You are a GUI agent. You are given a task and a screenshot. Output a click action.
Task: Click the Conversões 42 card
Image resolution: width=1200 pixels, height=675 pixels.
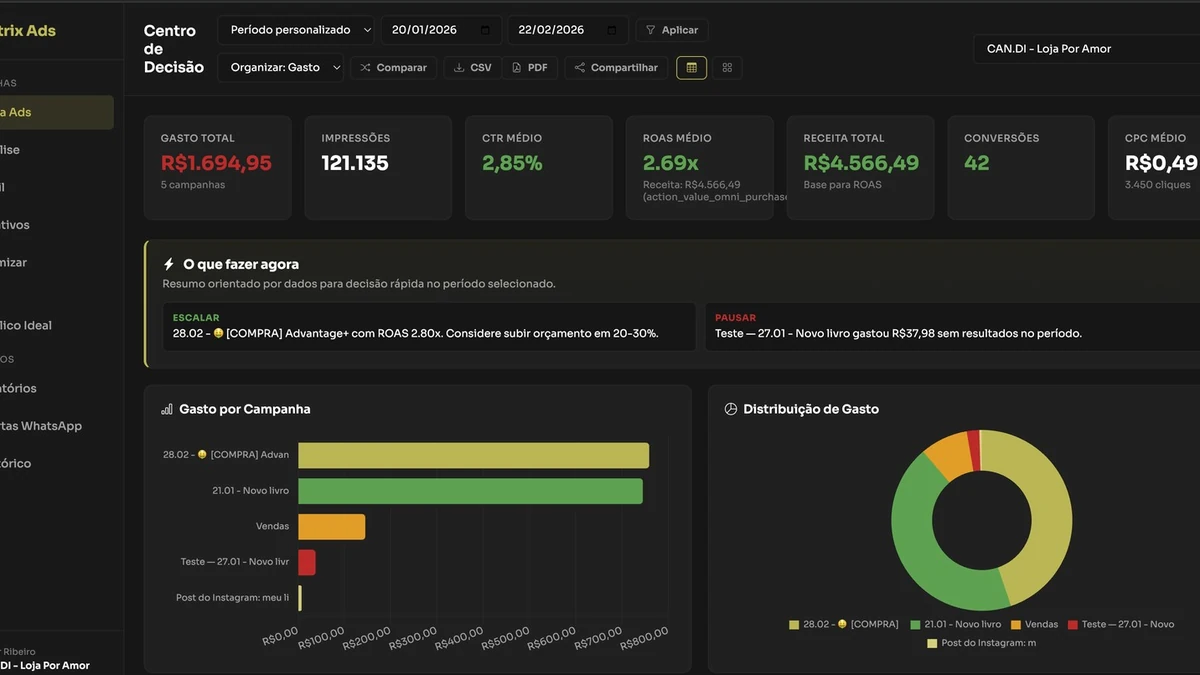(1021, 168)
